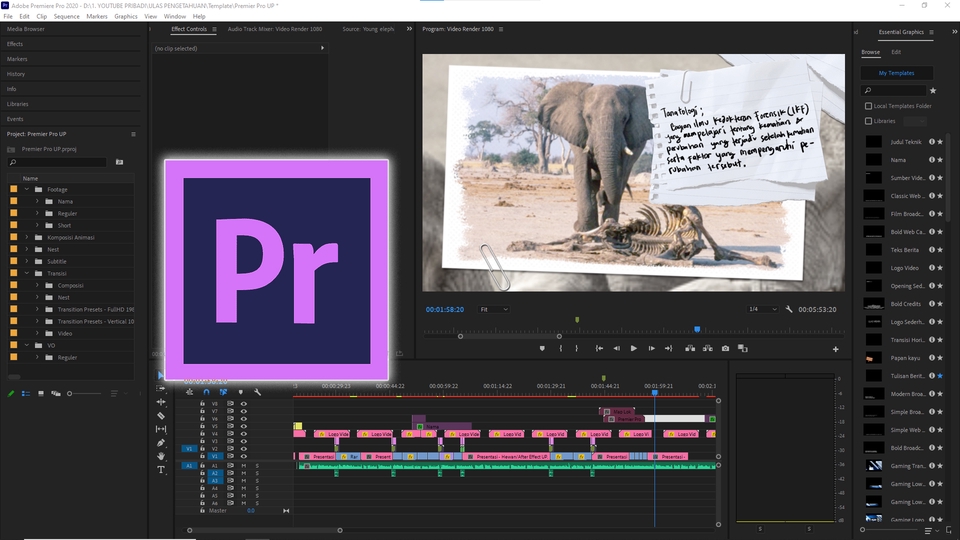Enable the Local Templates Folder checkbox
The height and width of the screenshot is (540, 960).
point(868,106)
